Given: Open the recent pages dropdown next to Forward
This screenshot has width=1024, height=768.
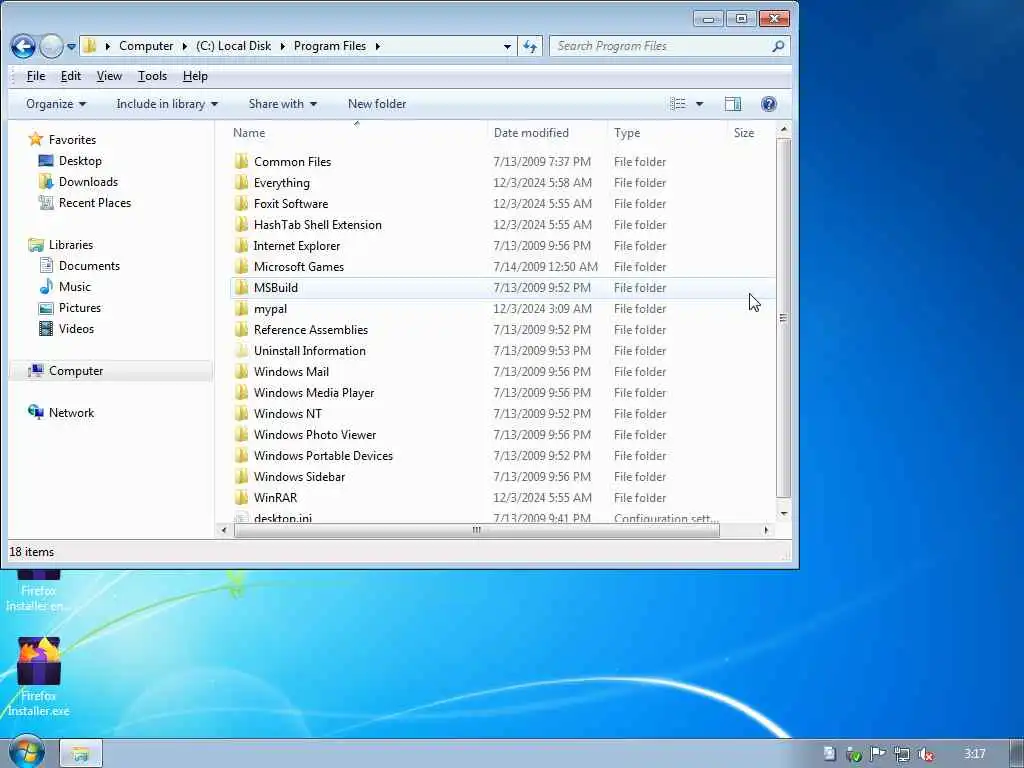Looking at the screenshot, I should pyautogui.click(x=71, y=47).
